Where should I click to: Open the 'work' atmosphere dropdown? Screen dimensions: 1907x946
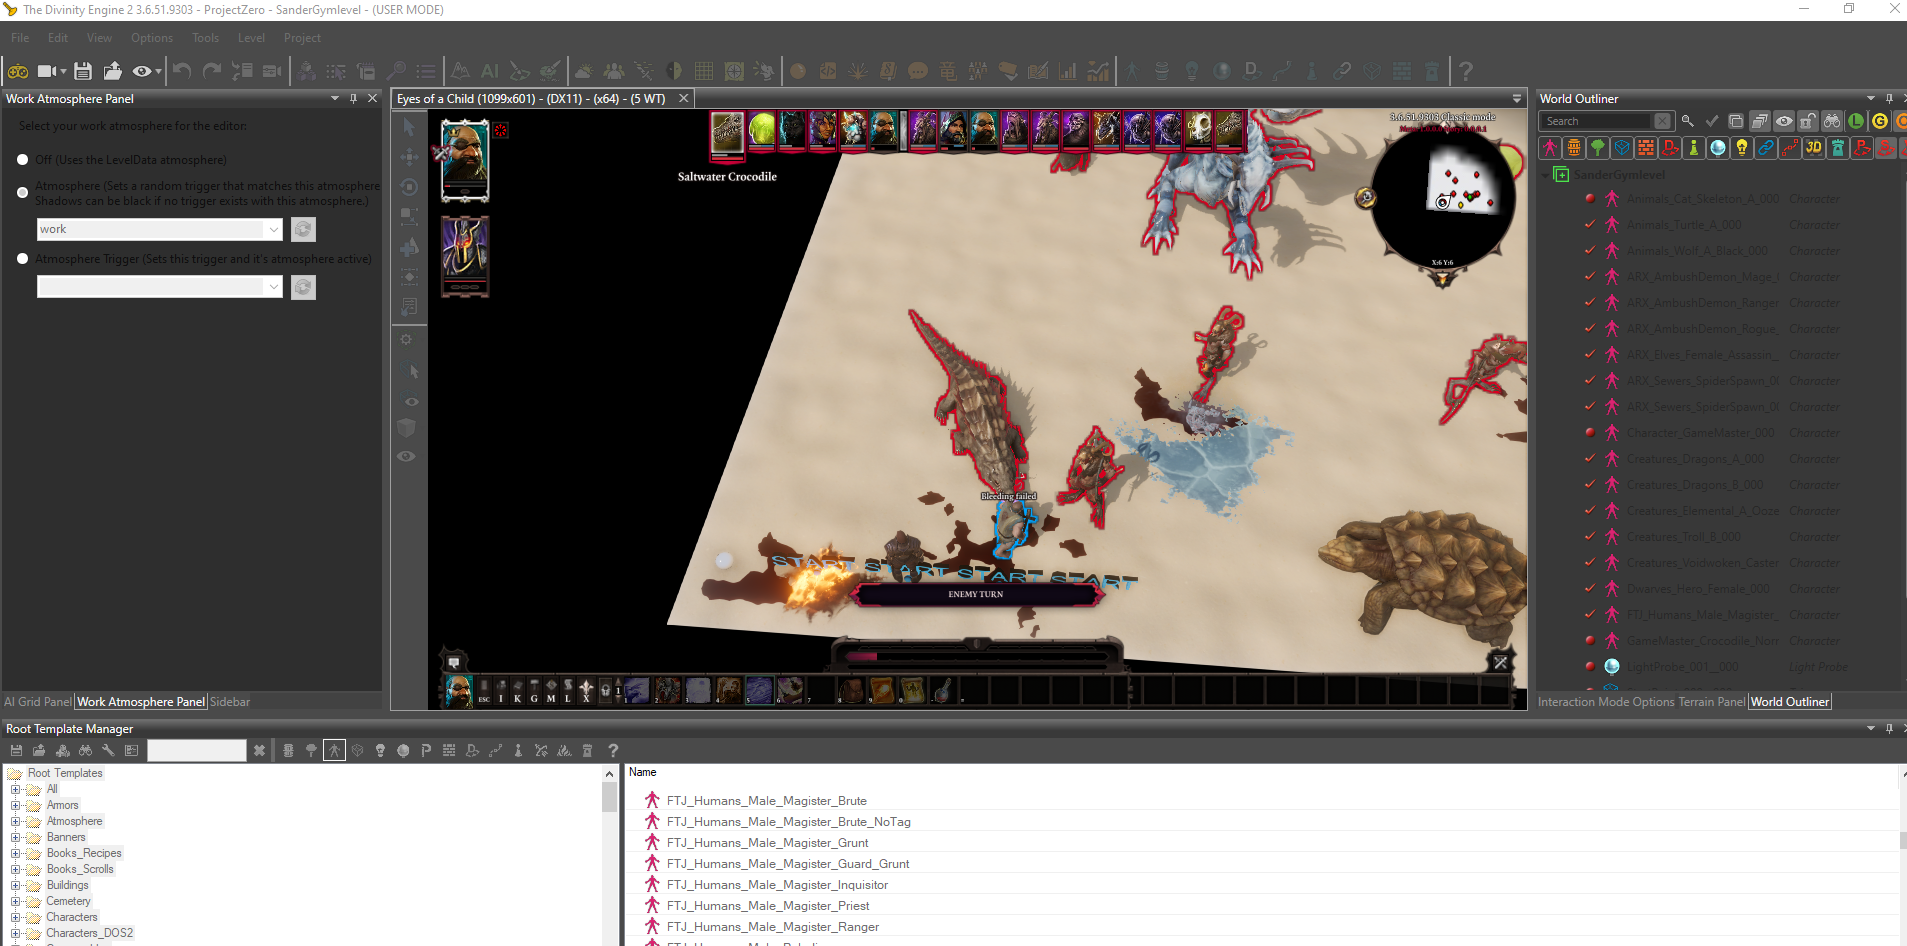(x=273, y=229)
